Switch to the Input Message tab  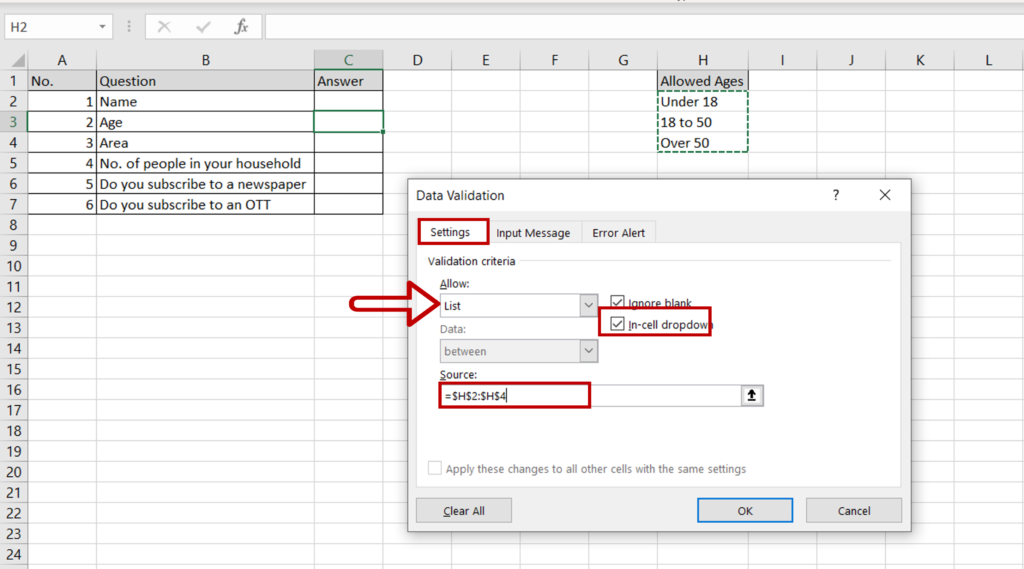coord(533,233)
